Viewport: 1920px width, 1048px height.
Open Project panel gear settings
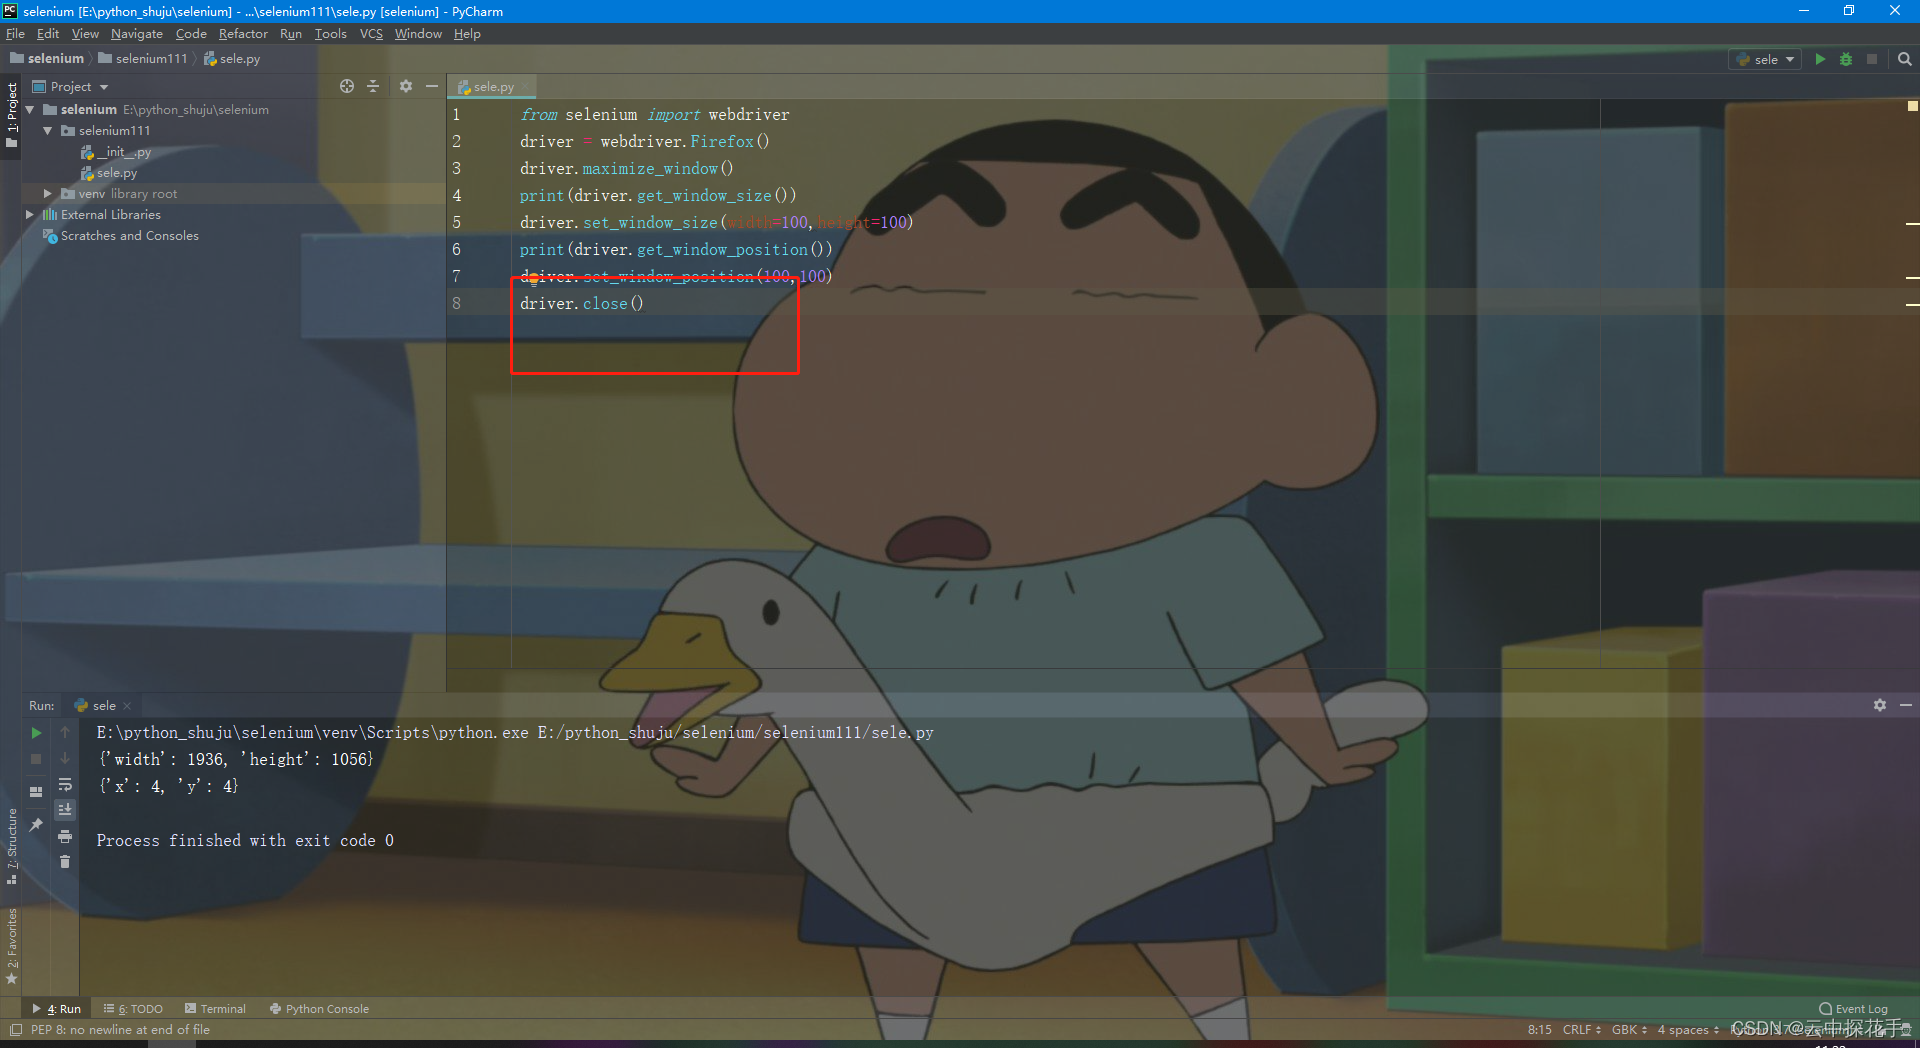tap(406, 86)
